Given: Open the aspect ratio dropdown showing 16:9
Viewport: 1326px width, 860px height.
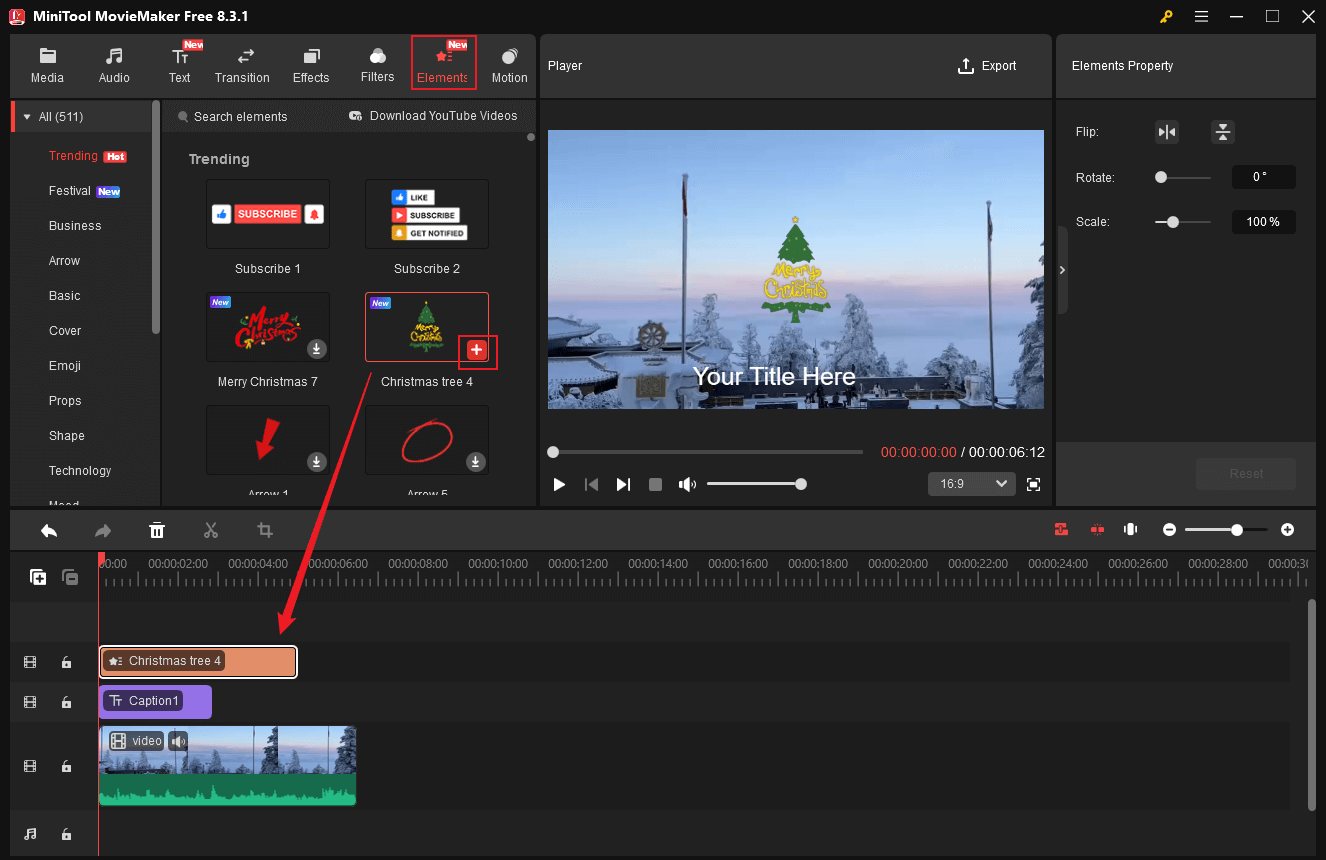Looking at the screenshot, I should (x=971, y=483).
